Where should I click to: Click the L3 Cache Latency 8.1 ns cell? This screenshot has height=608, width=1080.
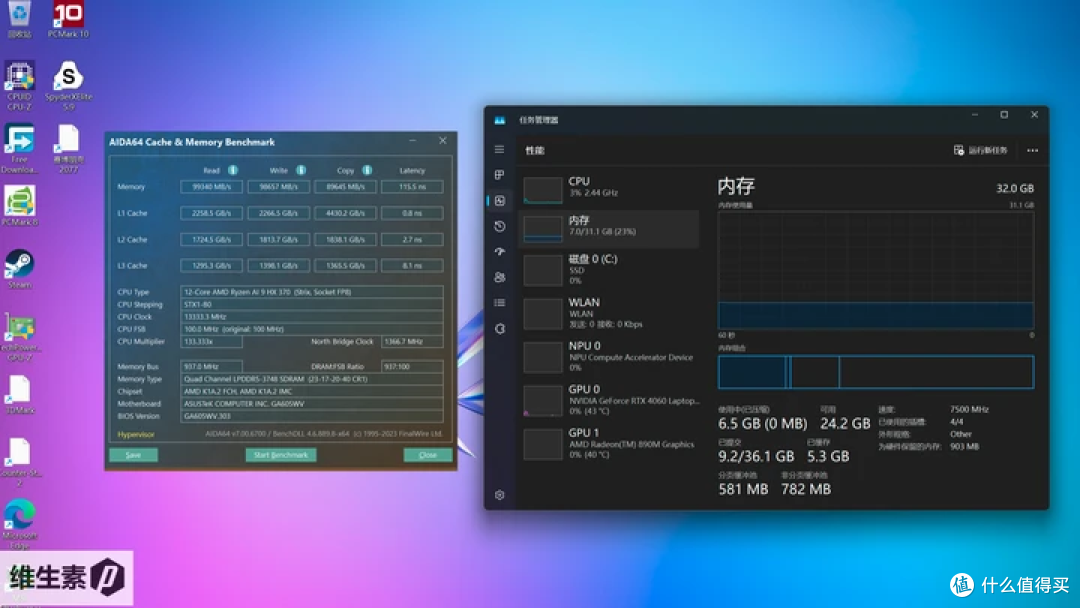(x=412, y=265)
